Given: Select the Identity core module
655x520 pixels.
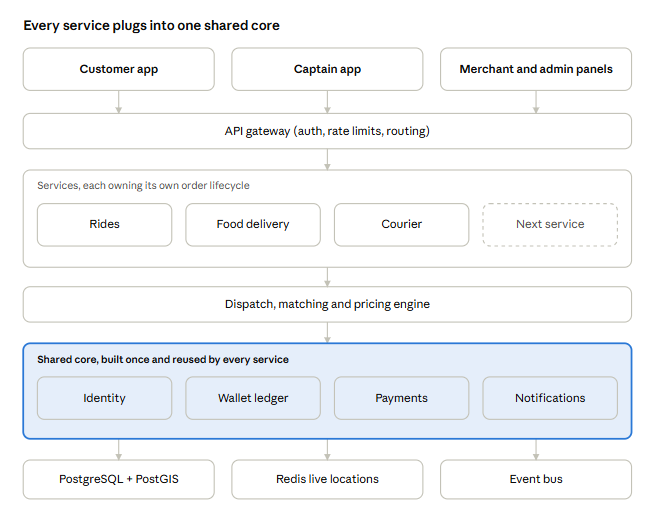Looking at the screenshot, I should 104,398.
